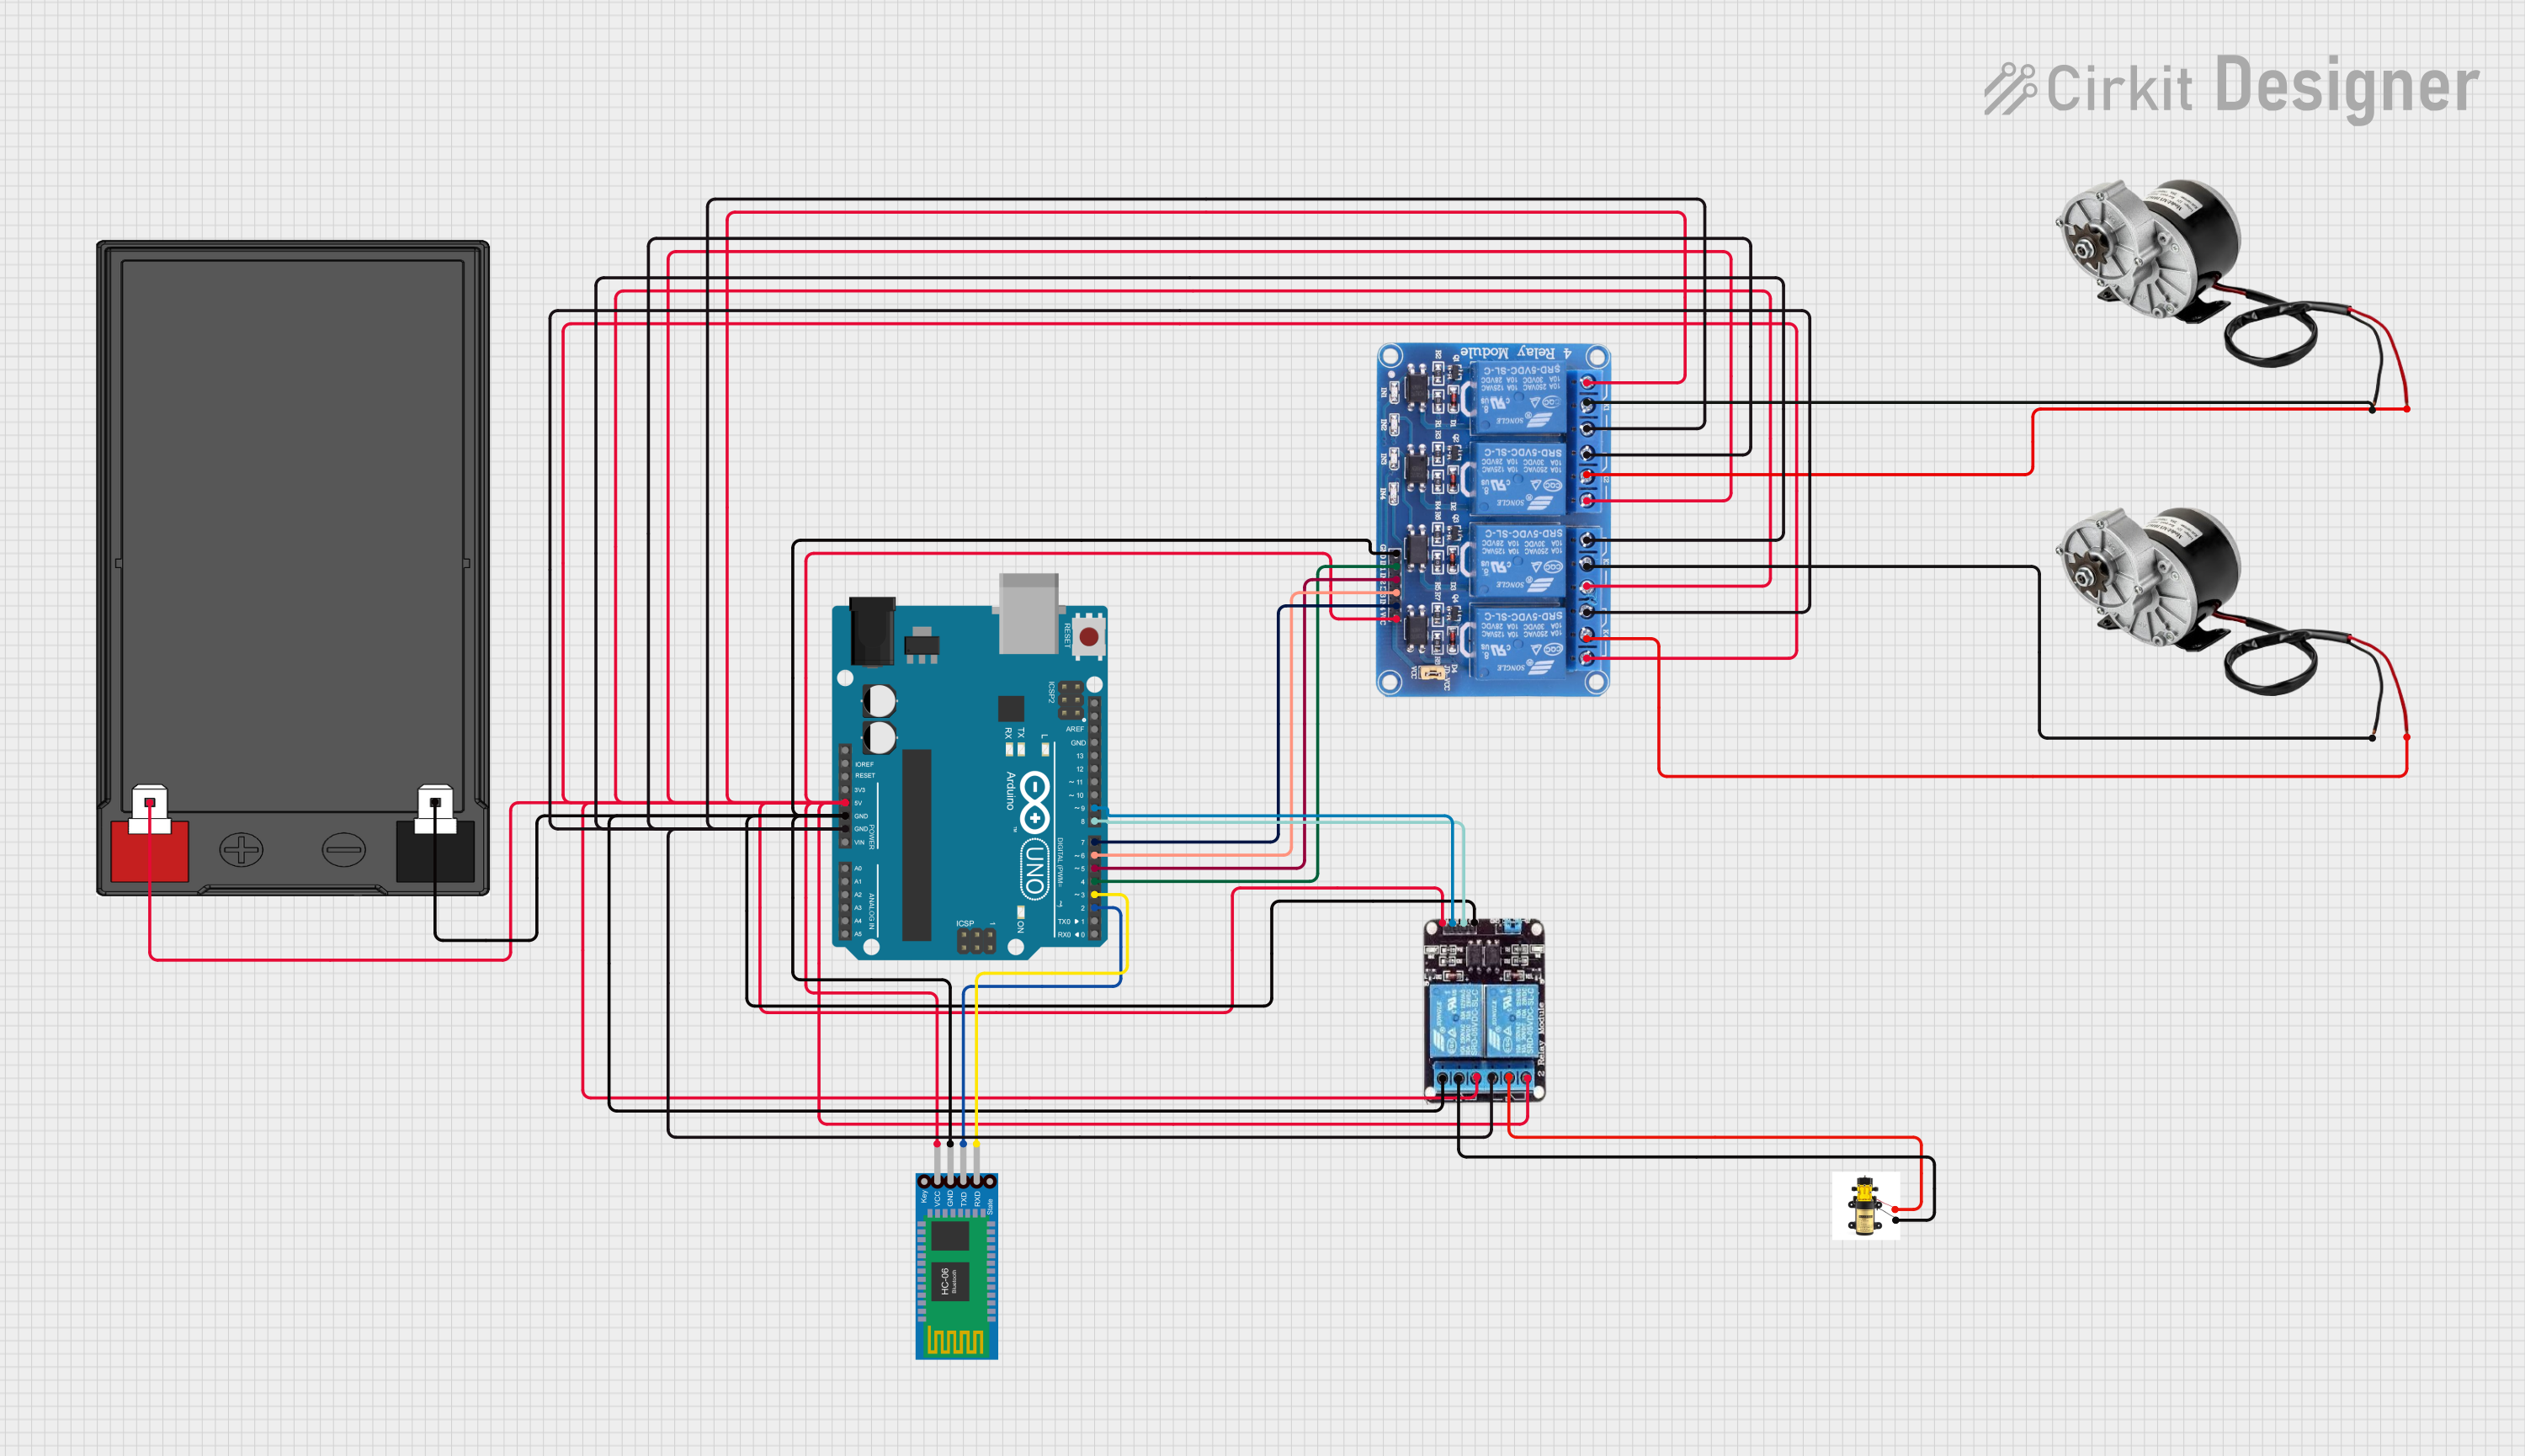This screenshot has height=1456, width=2525.
Task: Click the Arduino ICSP header pins
Action: (976, 940)
